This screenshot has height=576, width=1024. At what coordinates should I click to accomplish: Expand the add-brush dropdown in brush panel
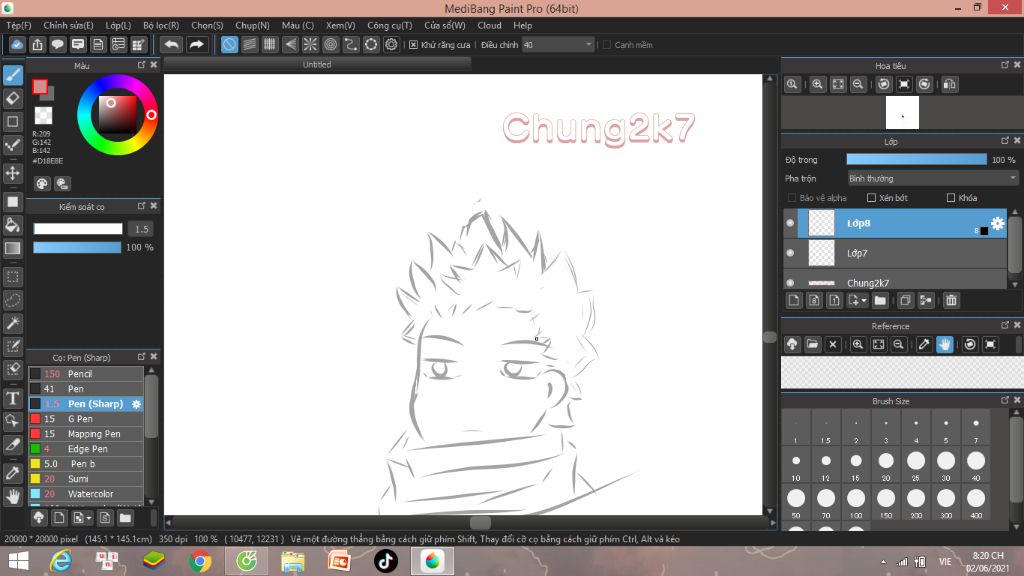point(89,518)
